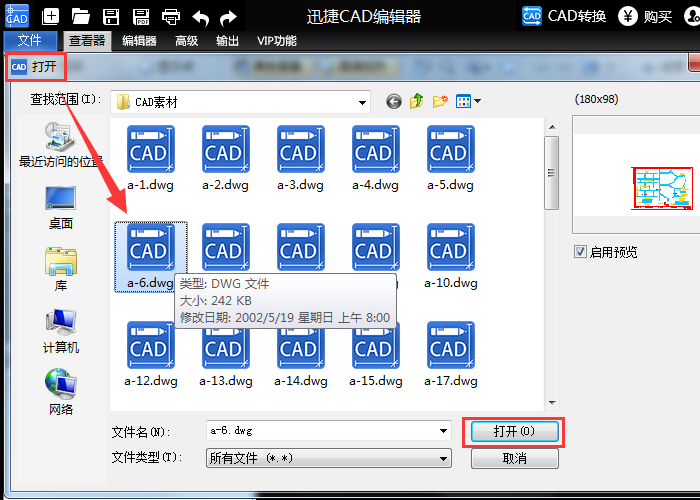Screen dimensions: 700x500
Task: Select file a-5.dwg
Action: click(450, 158)
